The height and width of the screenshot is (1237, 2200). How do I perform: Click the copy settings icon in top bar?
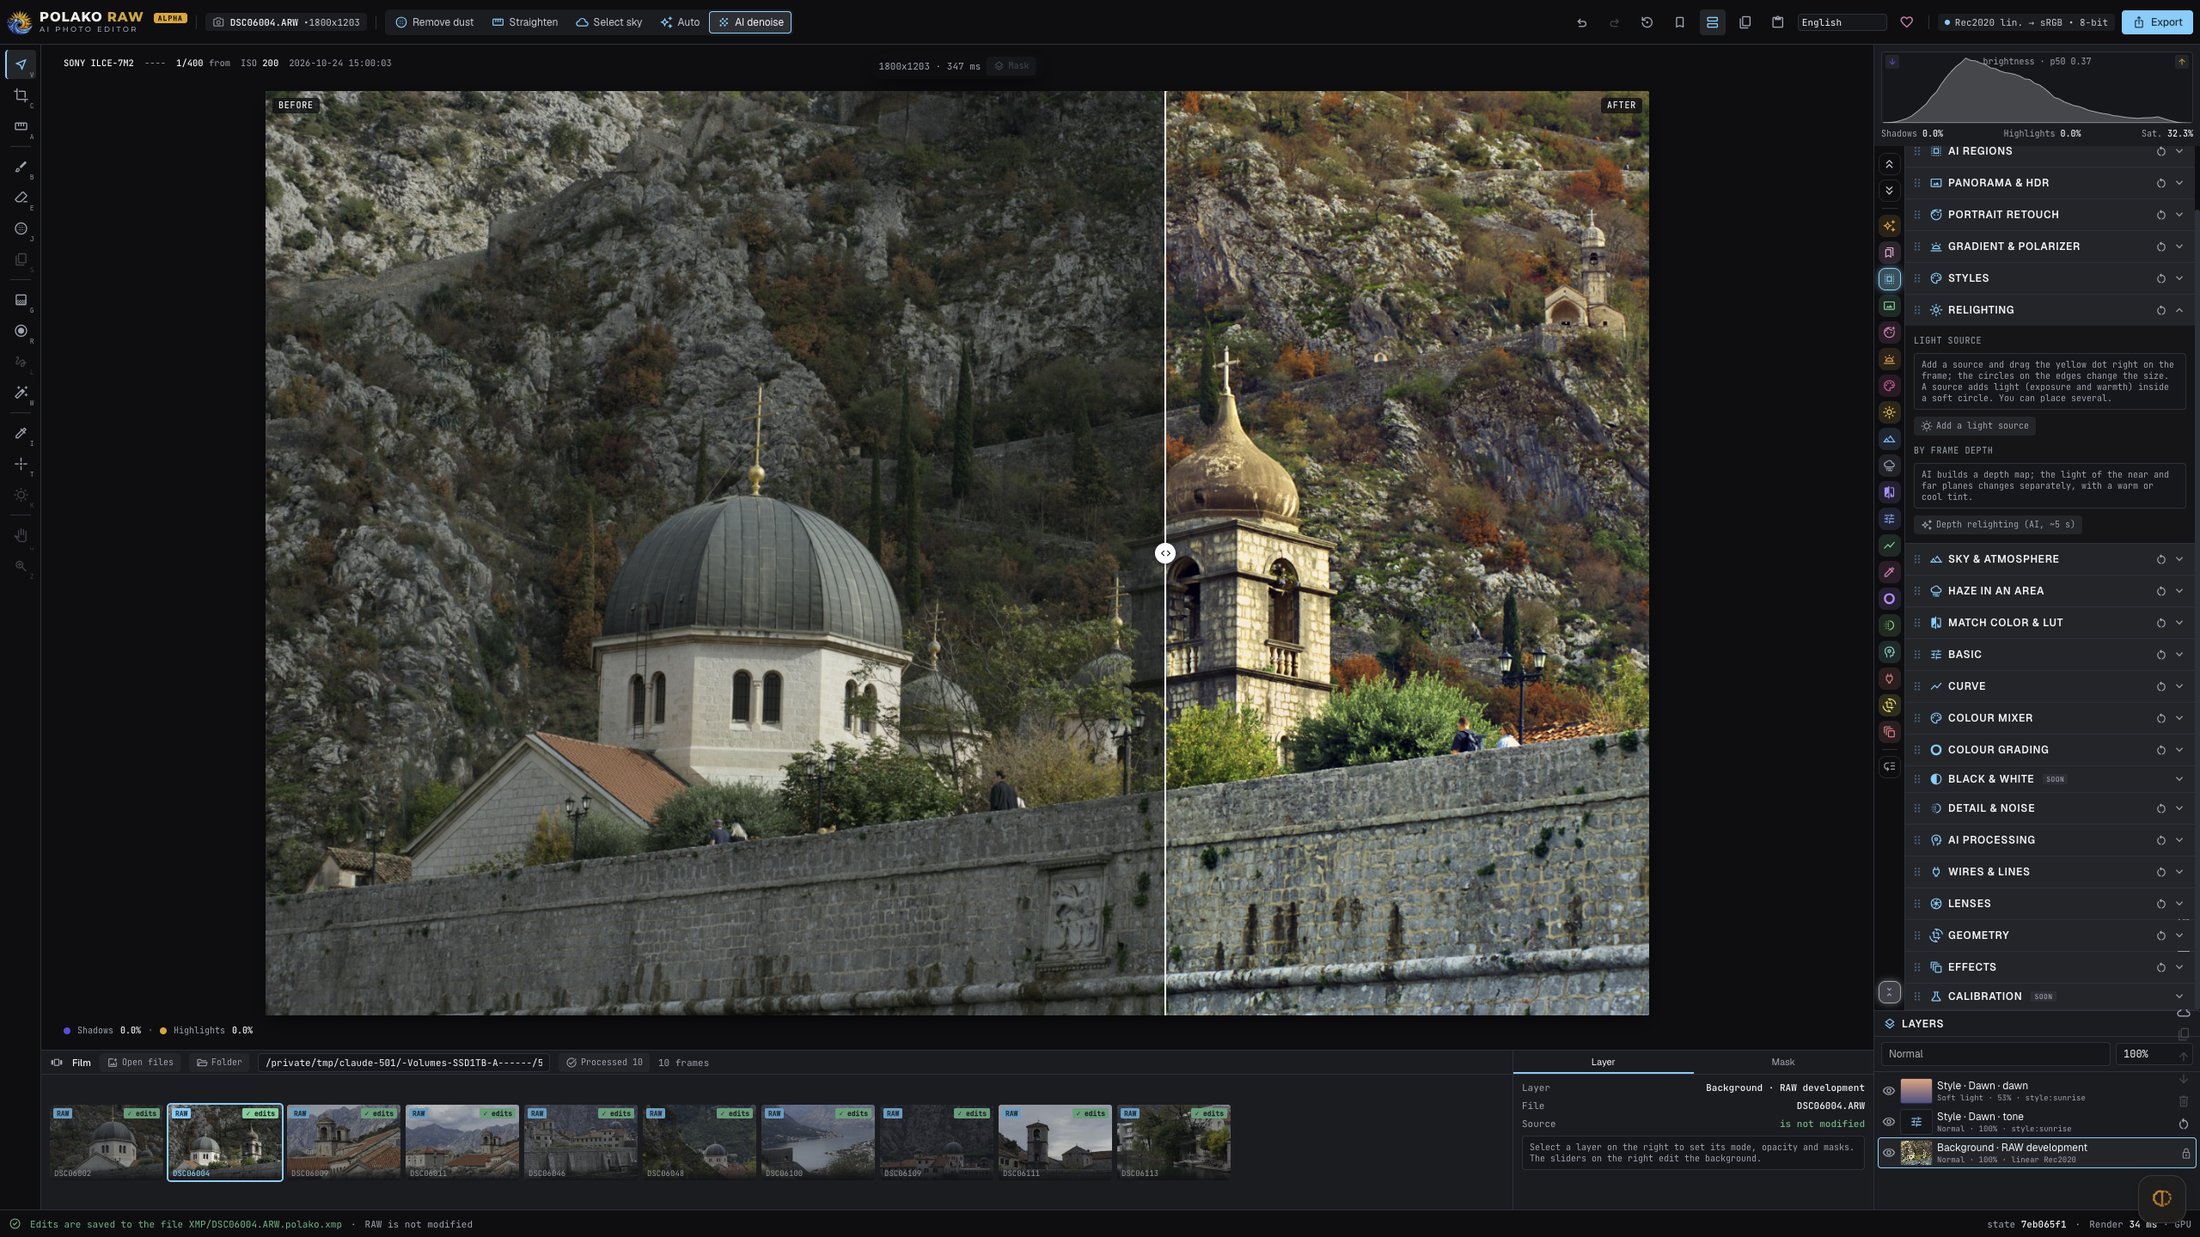(1745, 22)
